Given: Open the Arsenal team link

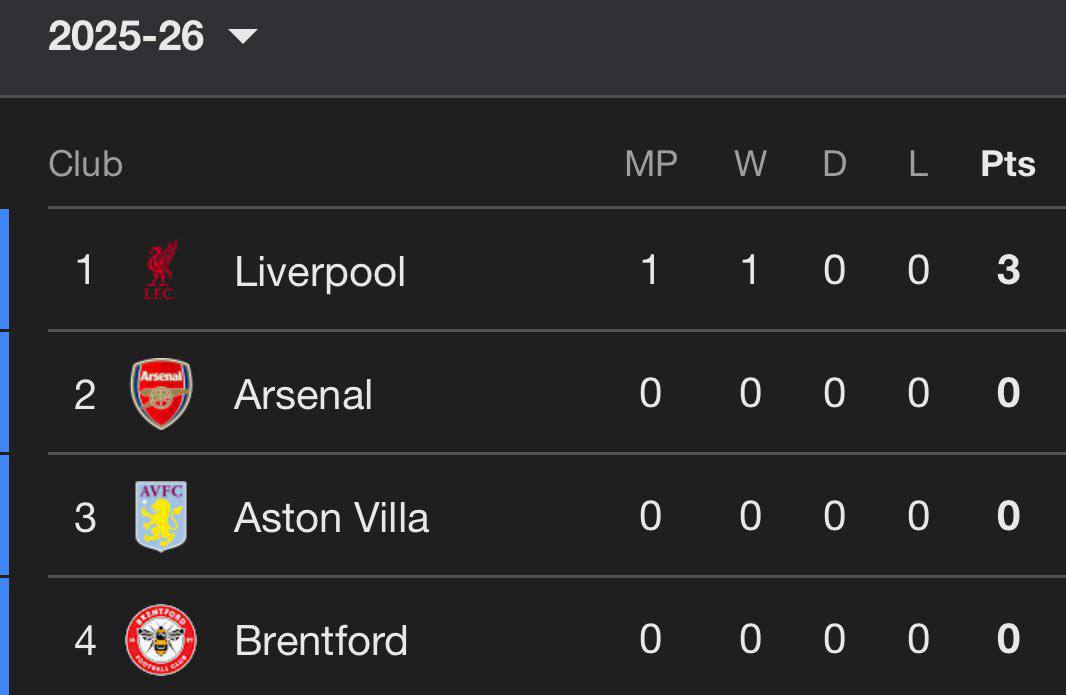Looking at the screenshot, I should (x=303, y=395).
